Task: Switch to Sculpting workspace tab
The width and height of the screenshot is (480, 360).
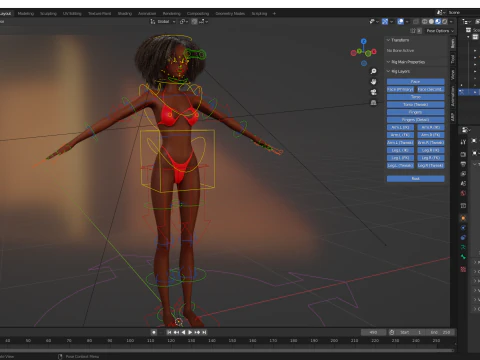Action: (x=48, y=14)
